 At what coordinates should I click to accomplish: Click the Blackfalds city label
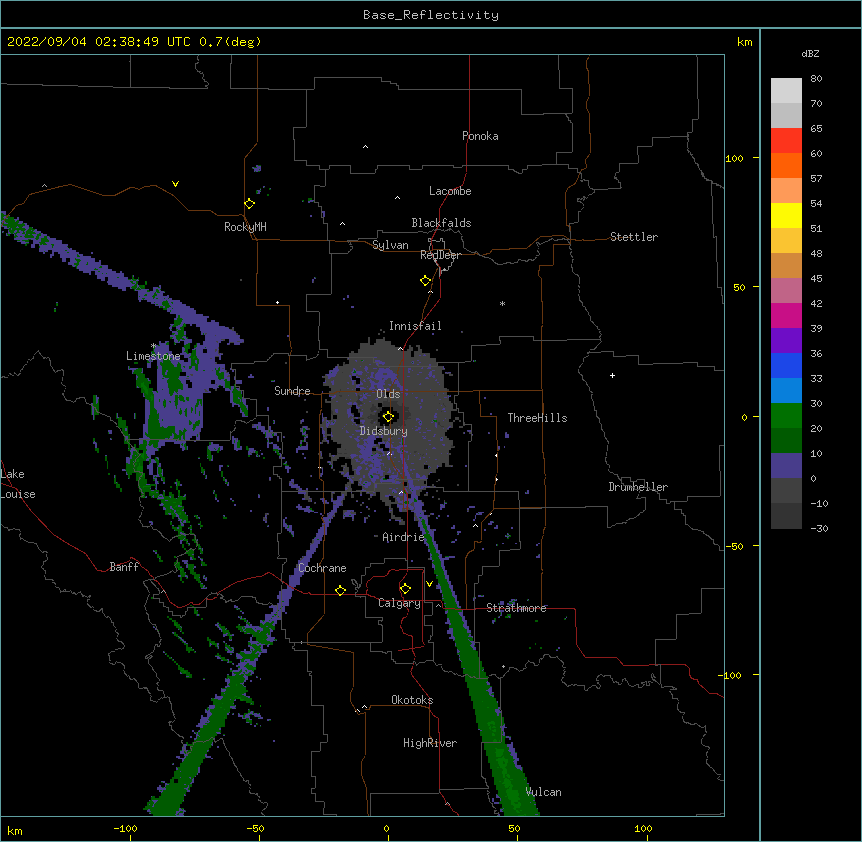pos(441,223)
